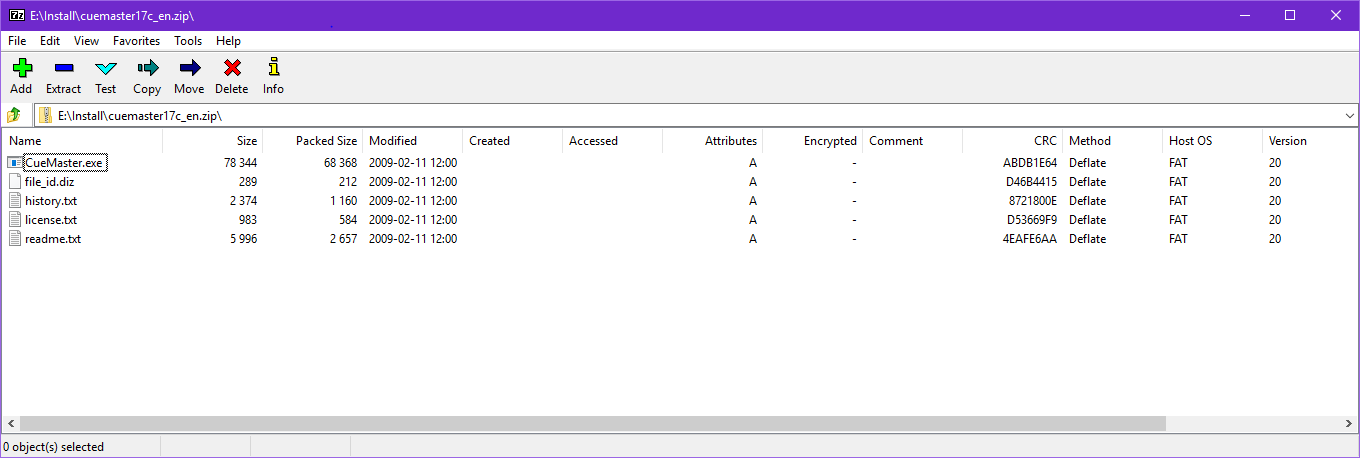Sort by the Host OS column header
The height and width of the screenshot is (458, 1360).
click(1212, 141)
